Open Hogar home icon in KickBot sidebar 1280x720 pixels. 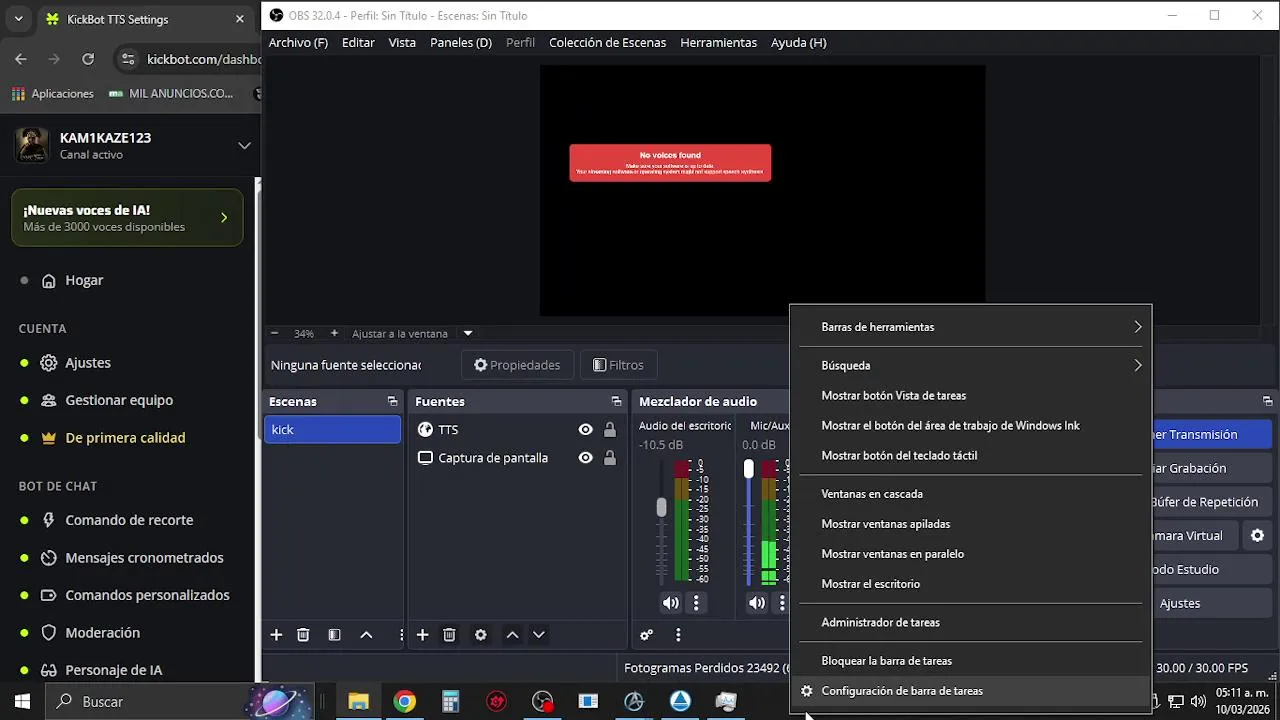pyautogui.click(x=49, y=281)
